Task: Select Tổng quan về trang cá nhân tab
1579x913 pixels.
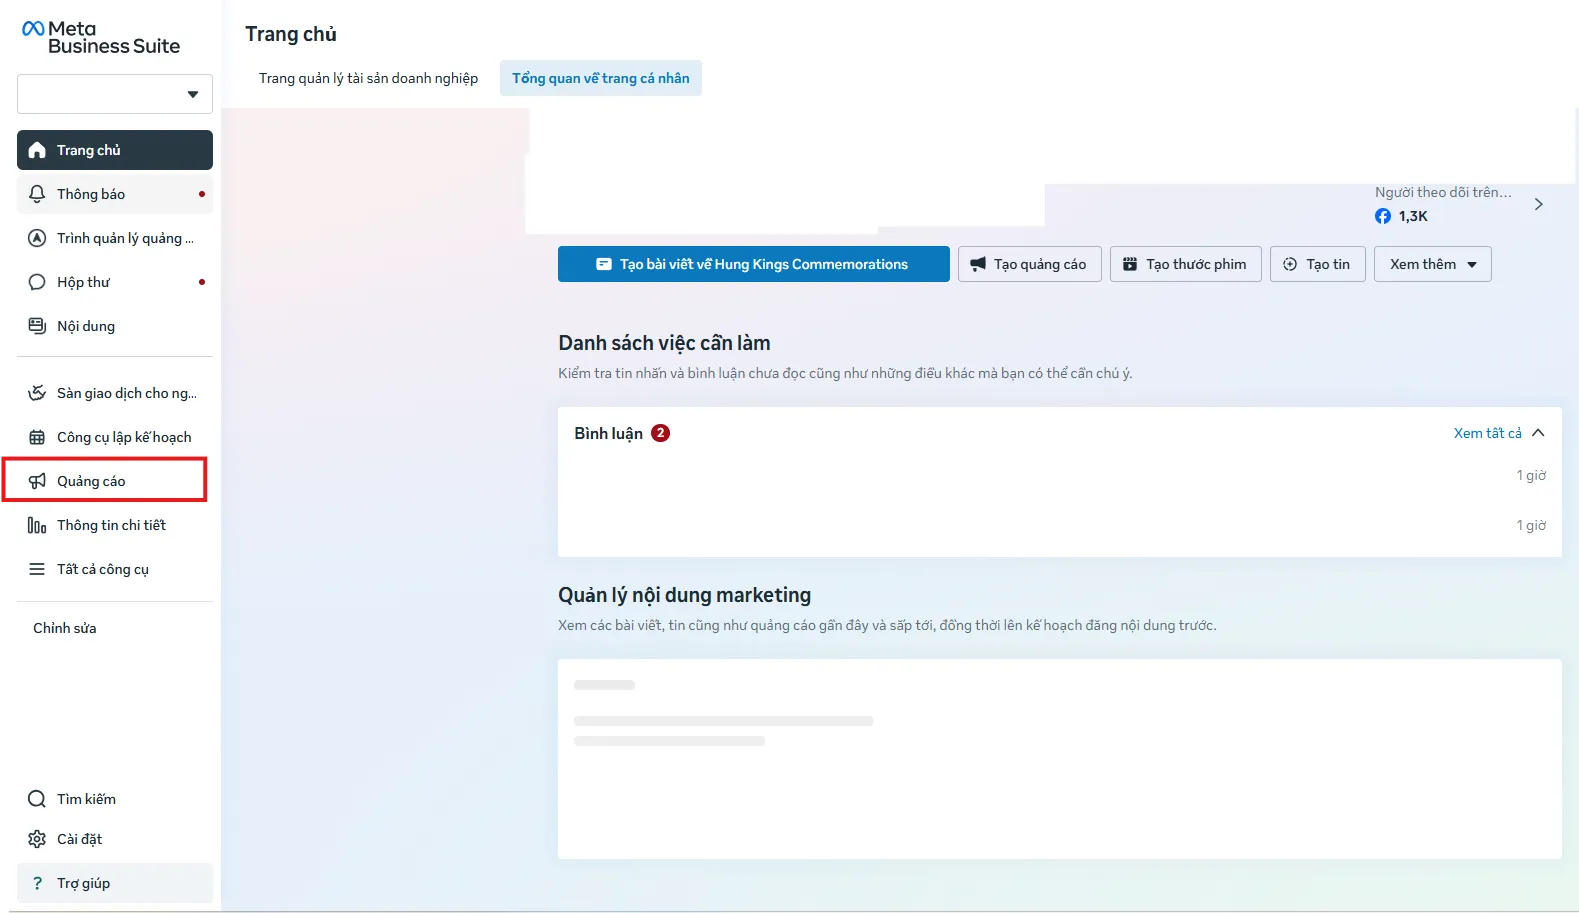Action: click(x=601, y=78)
